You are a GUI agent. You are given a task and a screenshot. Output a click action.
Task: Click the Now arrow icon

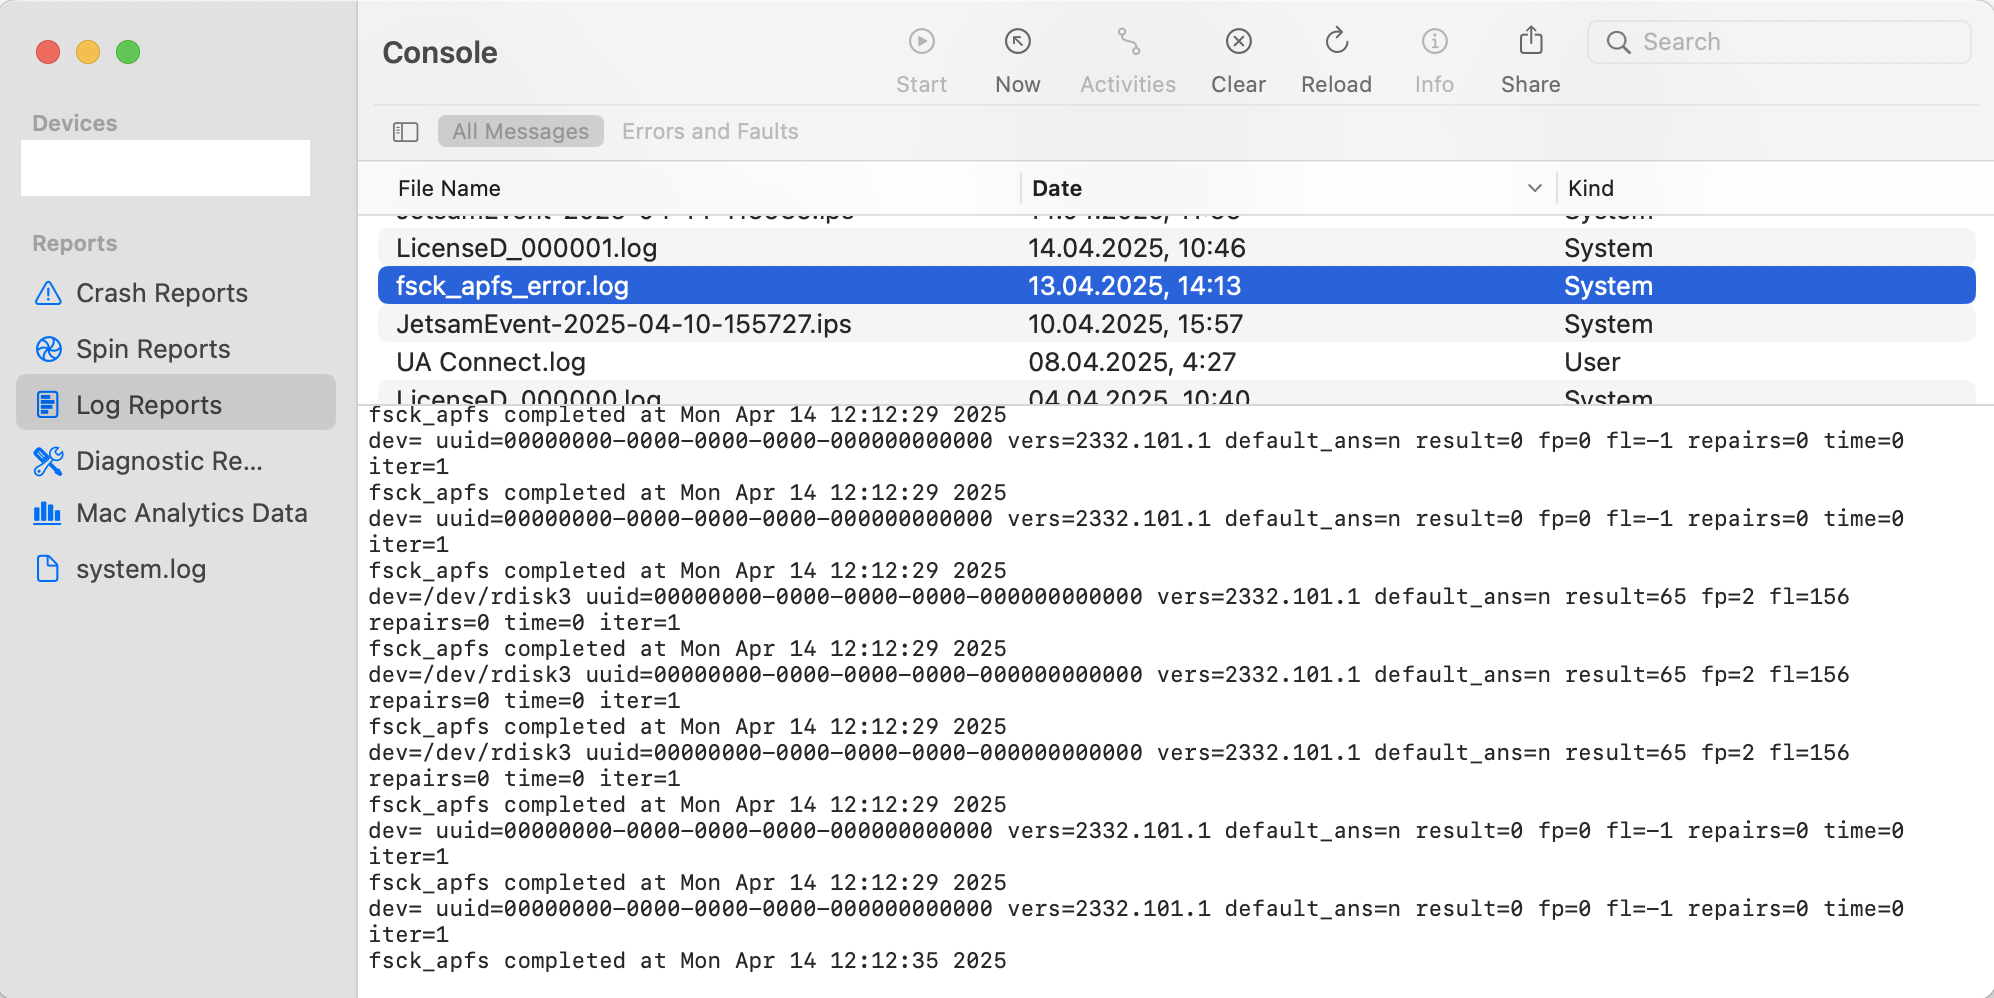click(1017, 42)
